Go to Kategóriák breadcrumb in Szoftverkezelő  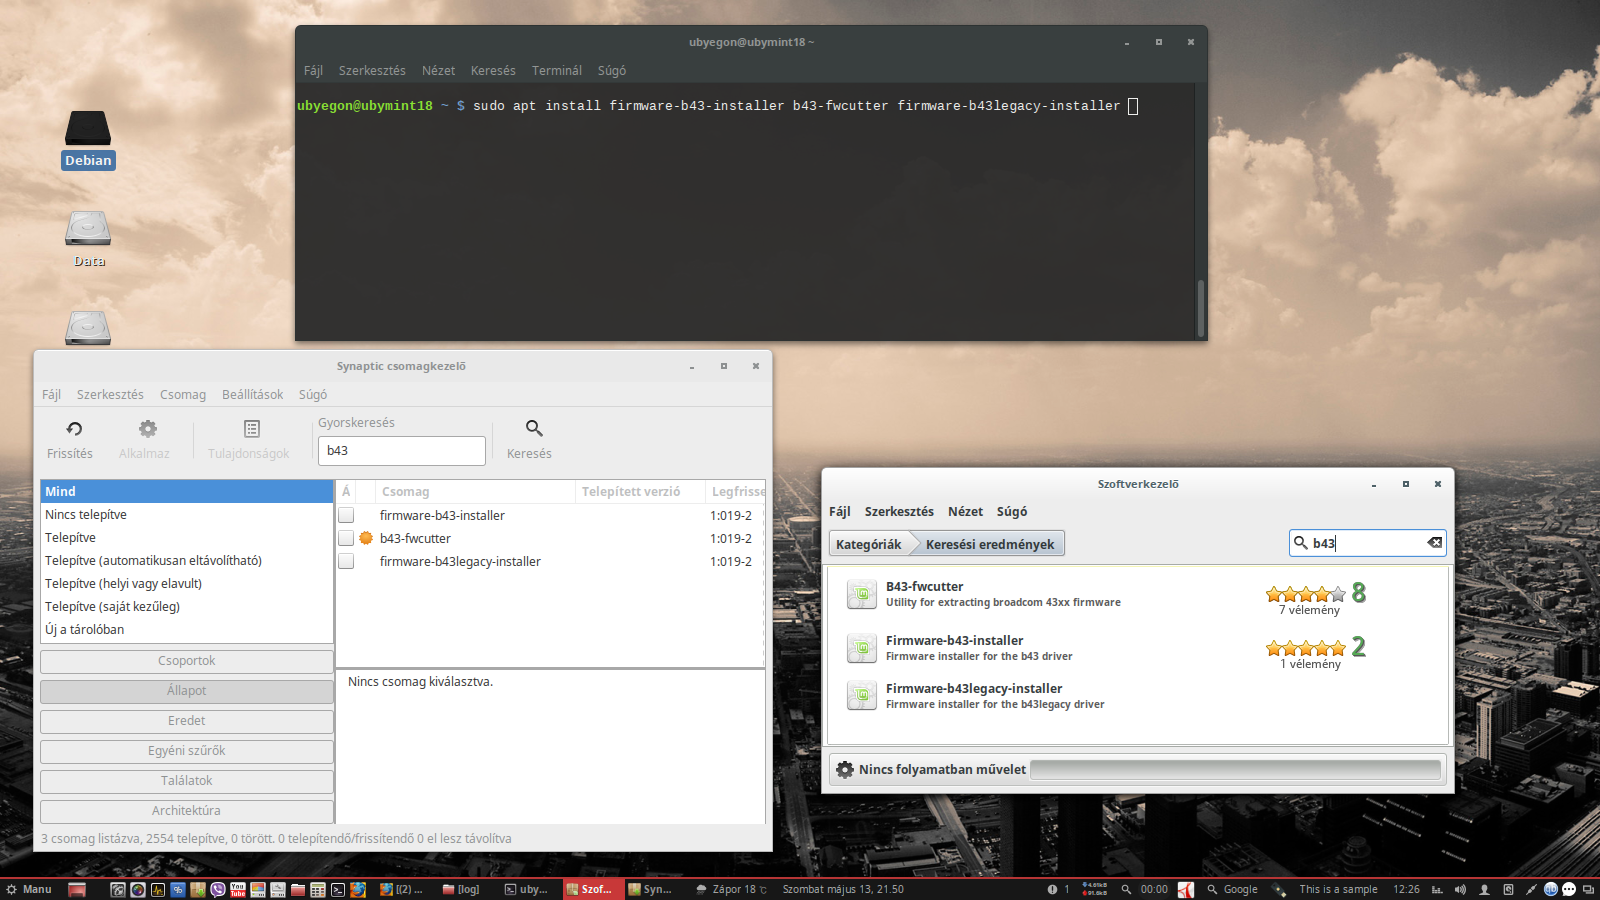point(869,544)
